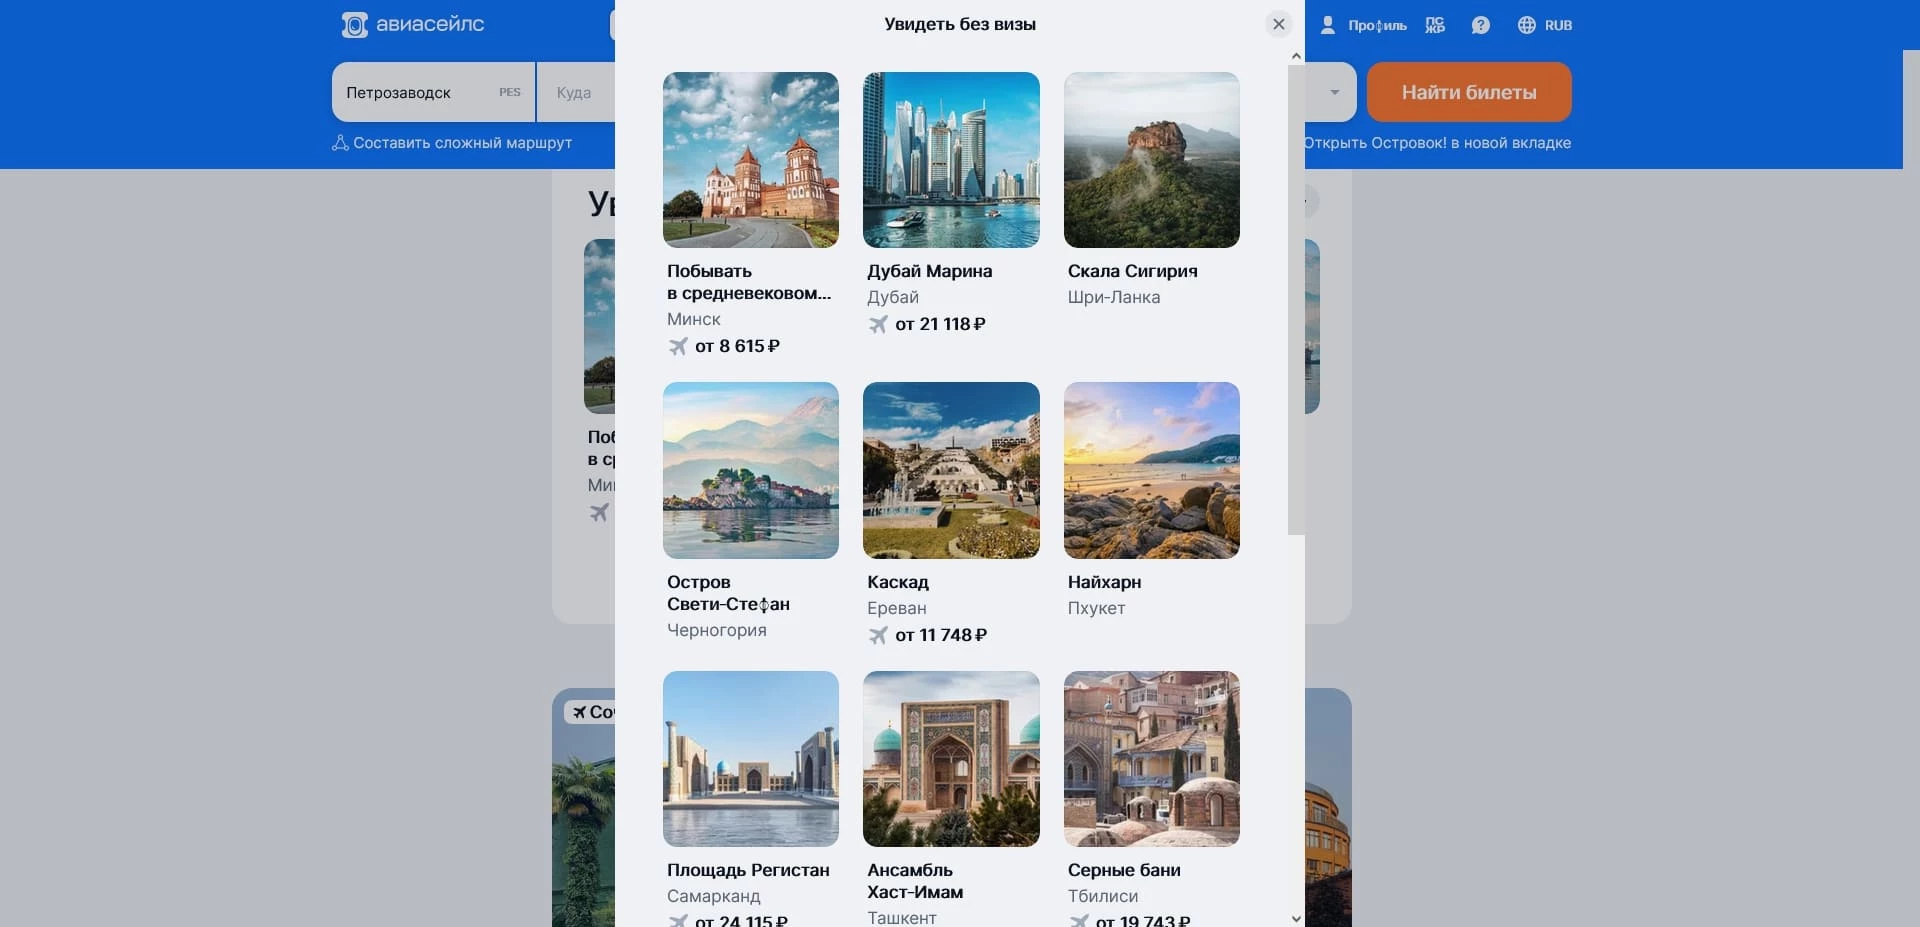Screen dimensions: 1920x927
Task: Click the plane icon beside от 21 118 ₽
Action: click(878, 324)
